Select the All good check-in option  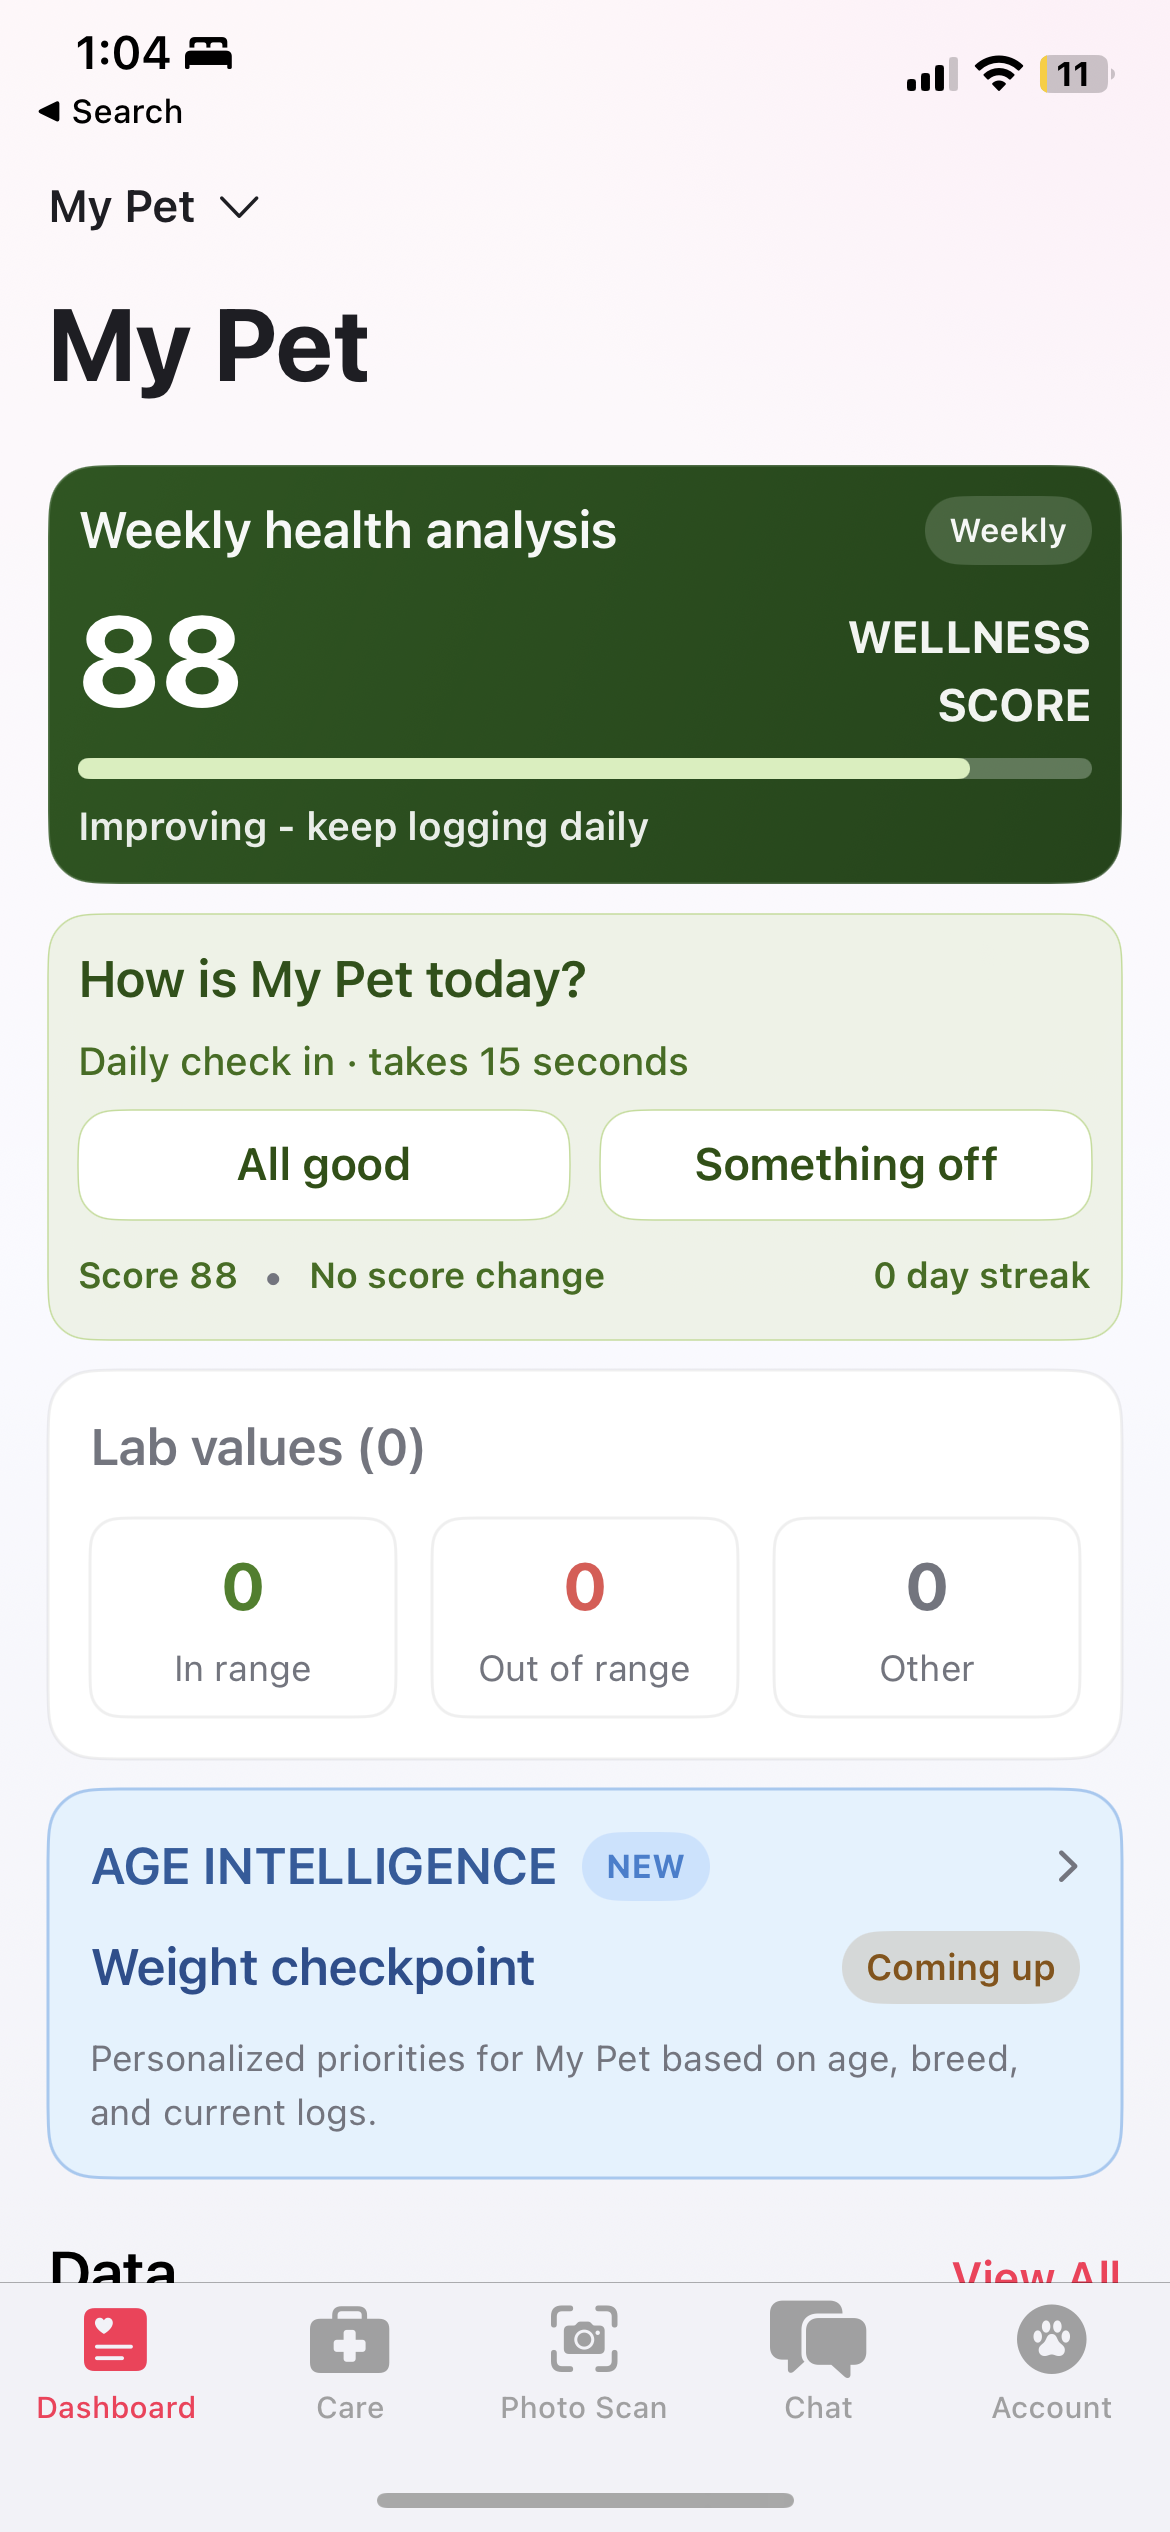(324, 1165)
